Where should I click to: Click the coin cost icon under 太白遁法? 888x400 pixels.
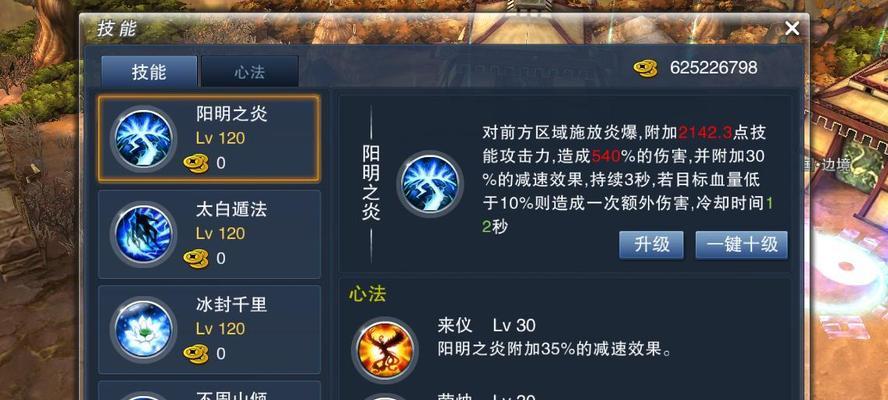pos(195,259)
